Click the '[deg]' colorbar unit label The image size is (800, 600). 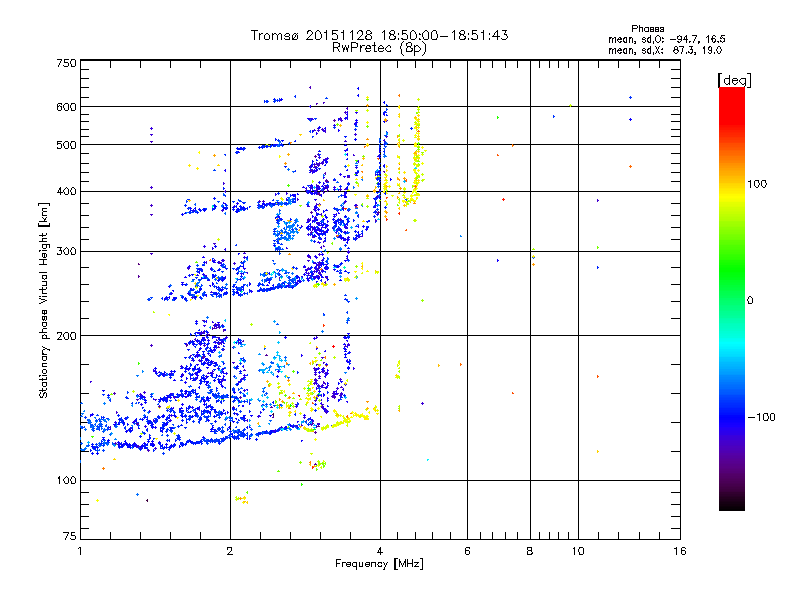(x=734, y=81)
